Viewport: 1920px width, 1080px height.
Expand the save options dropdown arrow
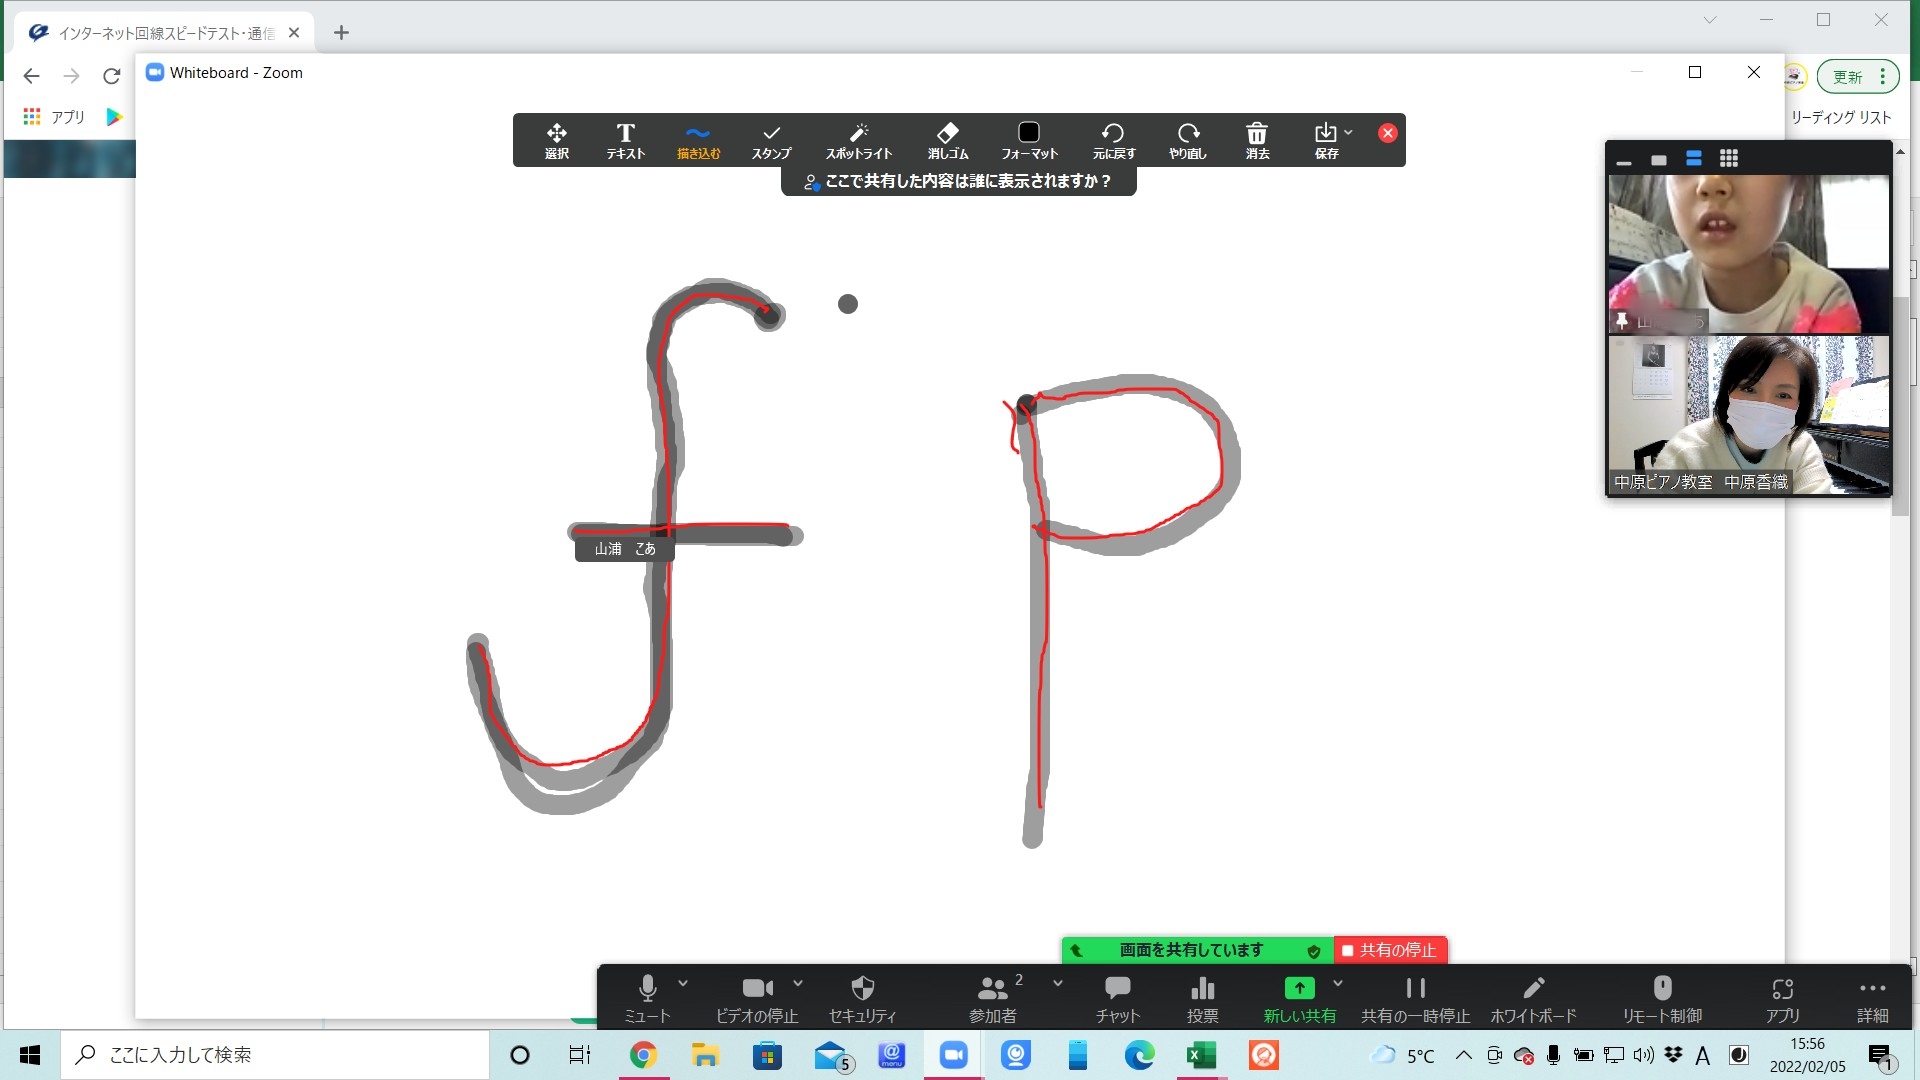pos(1349,132)
